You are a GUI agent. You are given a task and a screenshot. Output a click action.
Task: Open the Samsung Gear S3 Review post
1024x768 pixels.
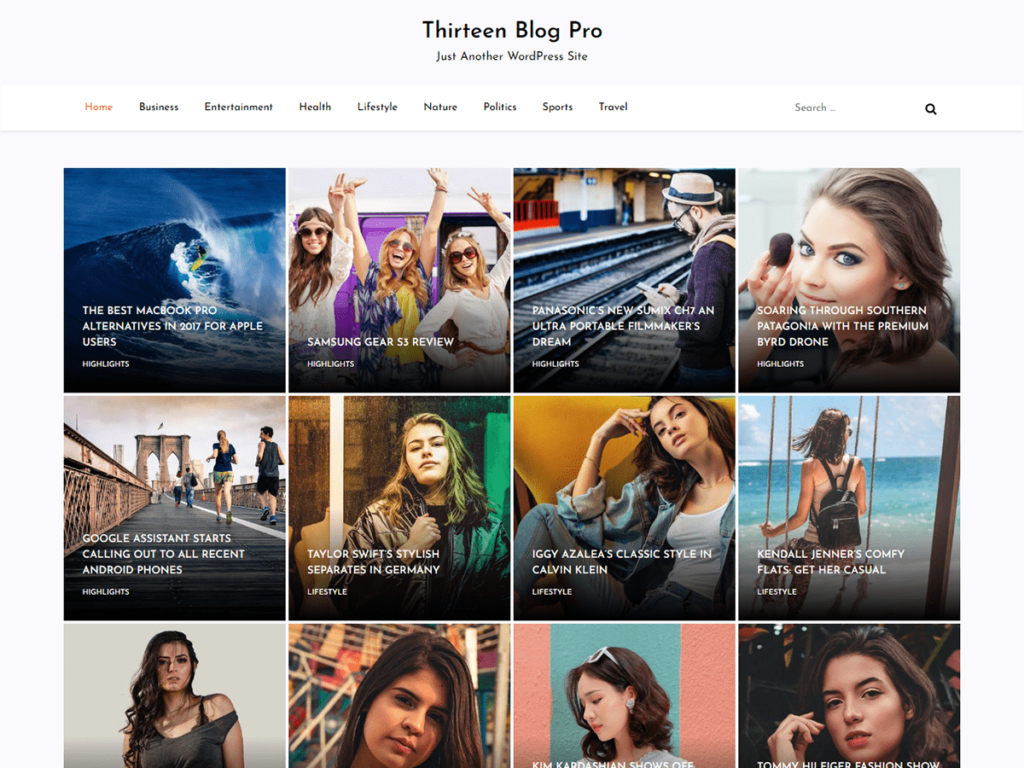pyautogui.click(x=380, y=342)
